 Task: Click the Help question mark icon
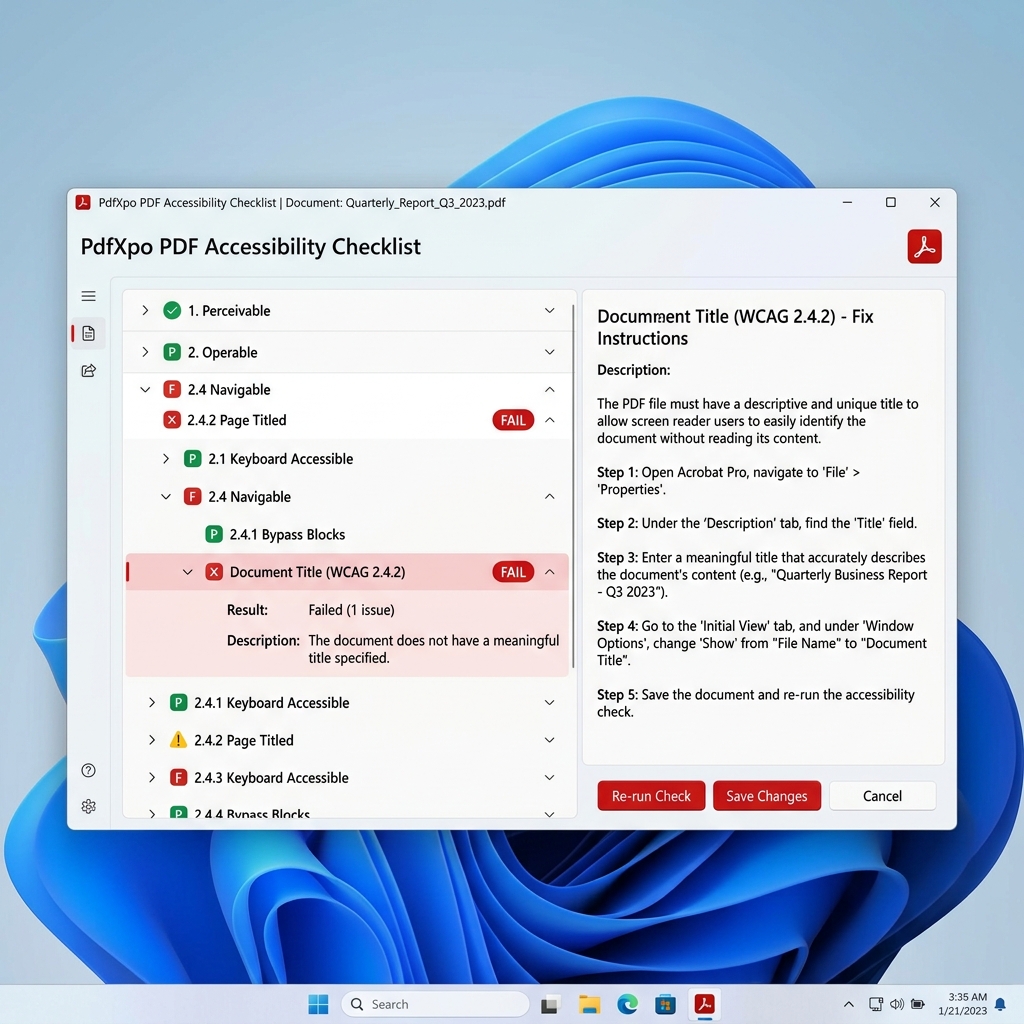tap(88, 770)
